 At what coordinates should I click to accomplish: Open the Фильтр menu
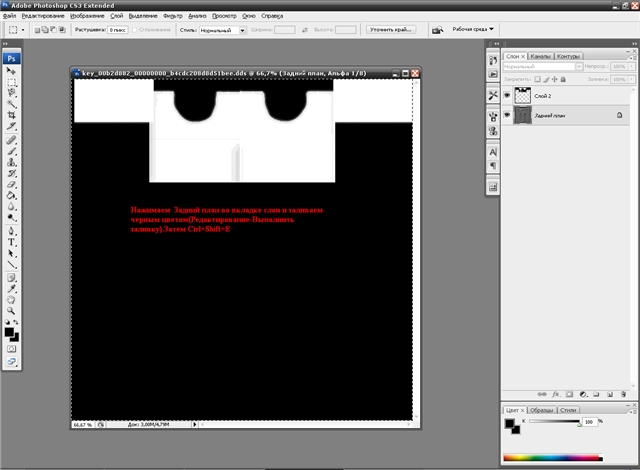tap(171, 17)
